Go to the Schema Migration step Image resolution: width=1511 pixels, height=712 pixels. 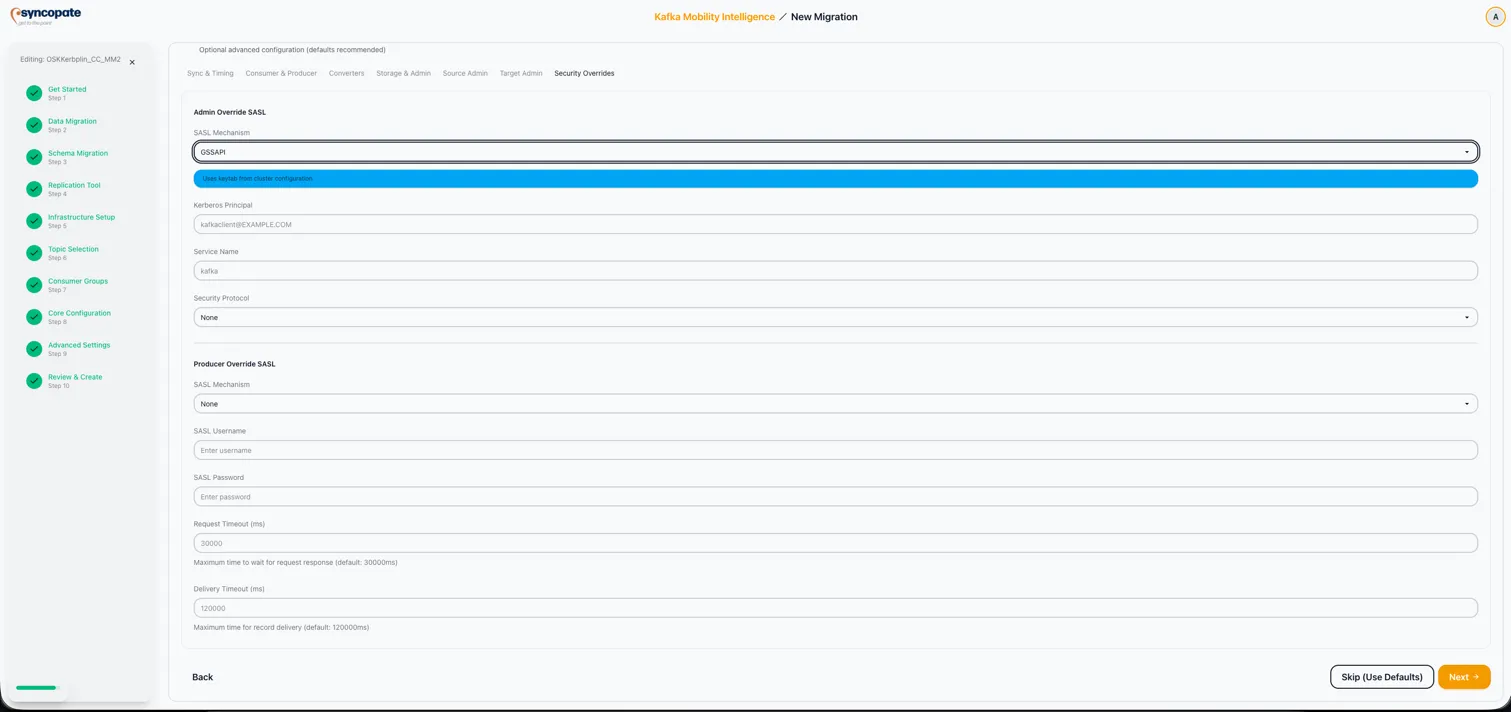click(x=78, y=153)
